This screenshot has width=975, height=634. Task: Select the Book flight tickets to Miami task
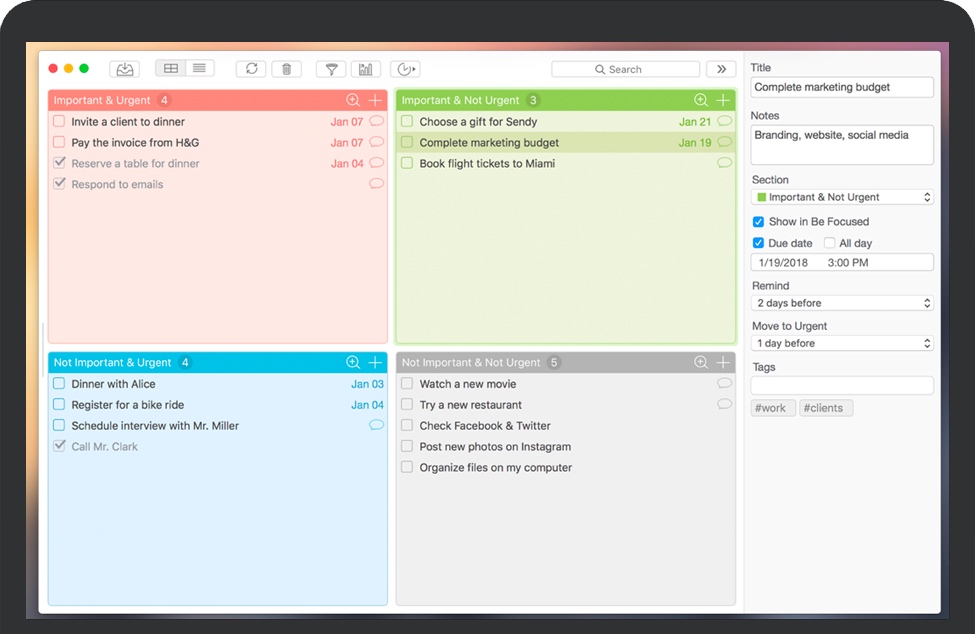coord(487,164)
